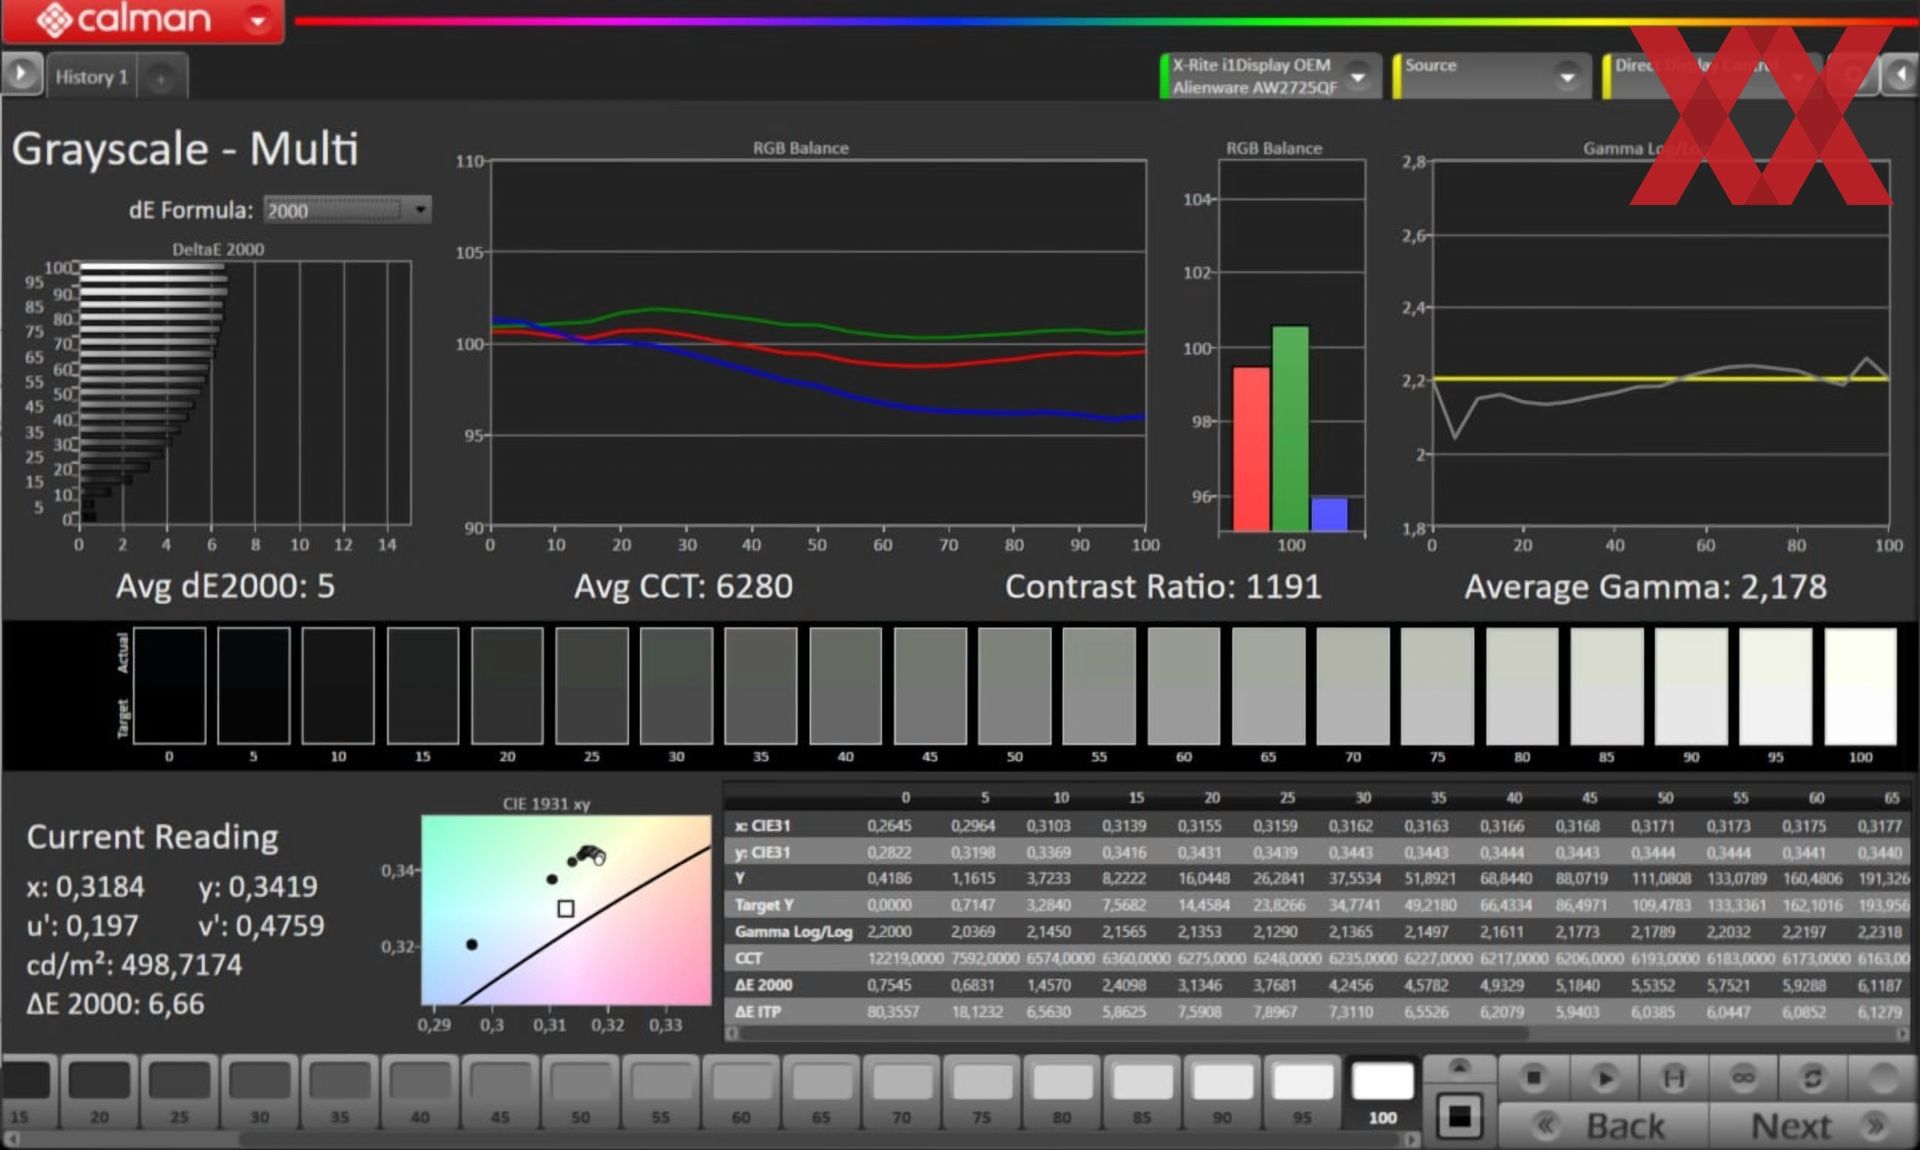Click the 'Gamma Log/Log' row label

[x=793, y=932]
